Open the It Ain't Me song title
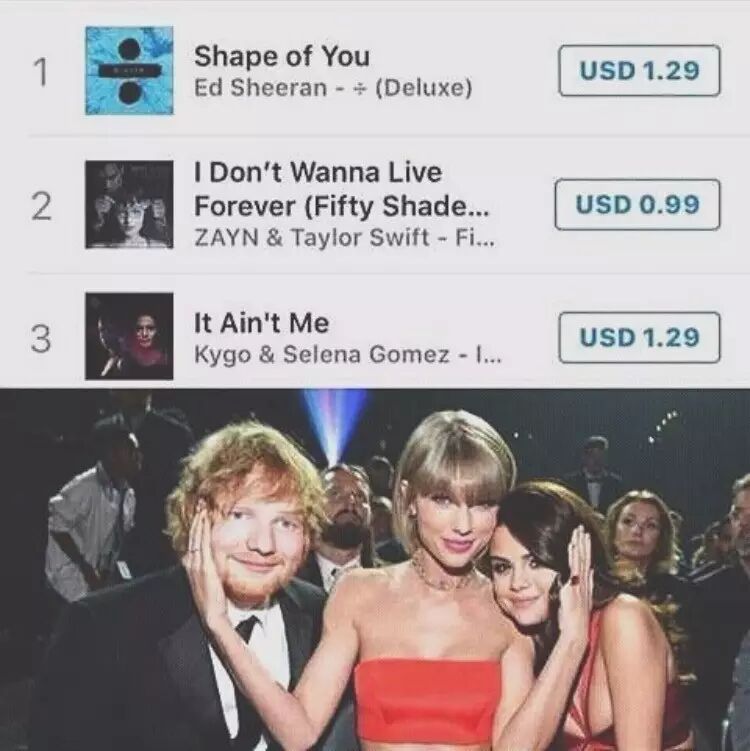 click(261, 322)
